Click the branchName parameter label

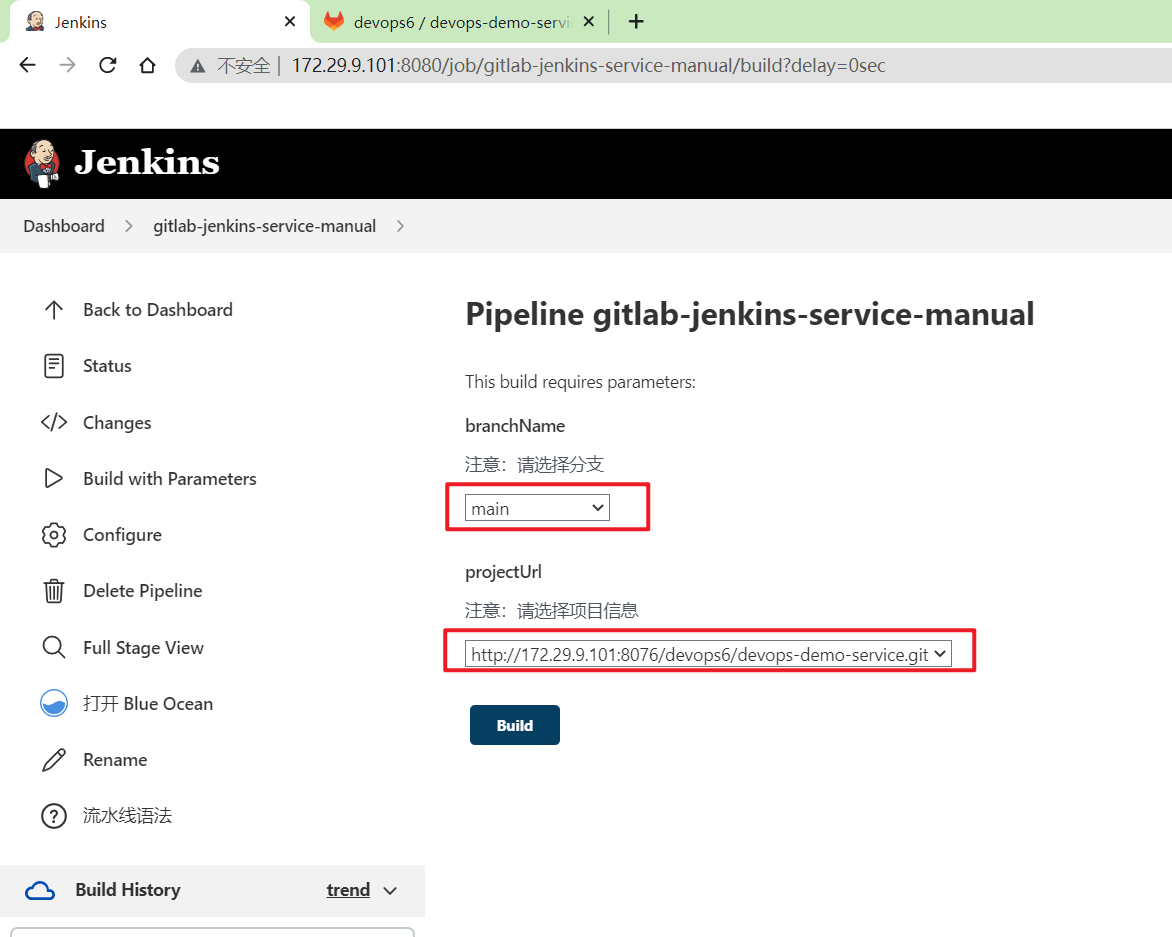point(515,426)
